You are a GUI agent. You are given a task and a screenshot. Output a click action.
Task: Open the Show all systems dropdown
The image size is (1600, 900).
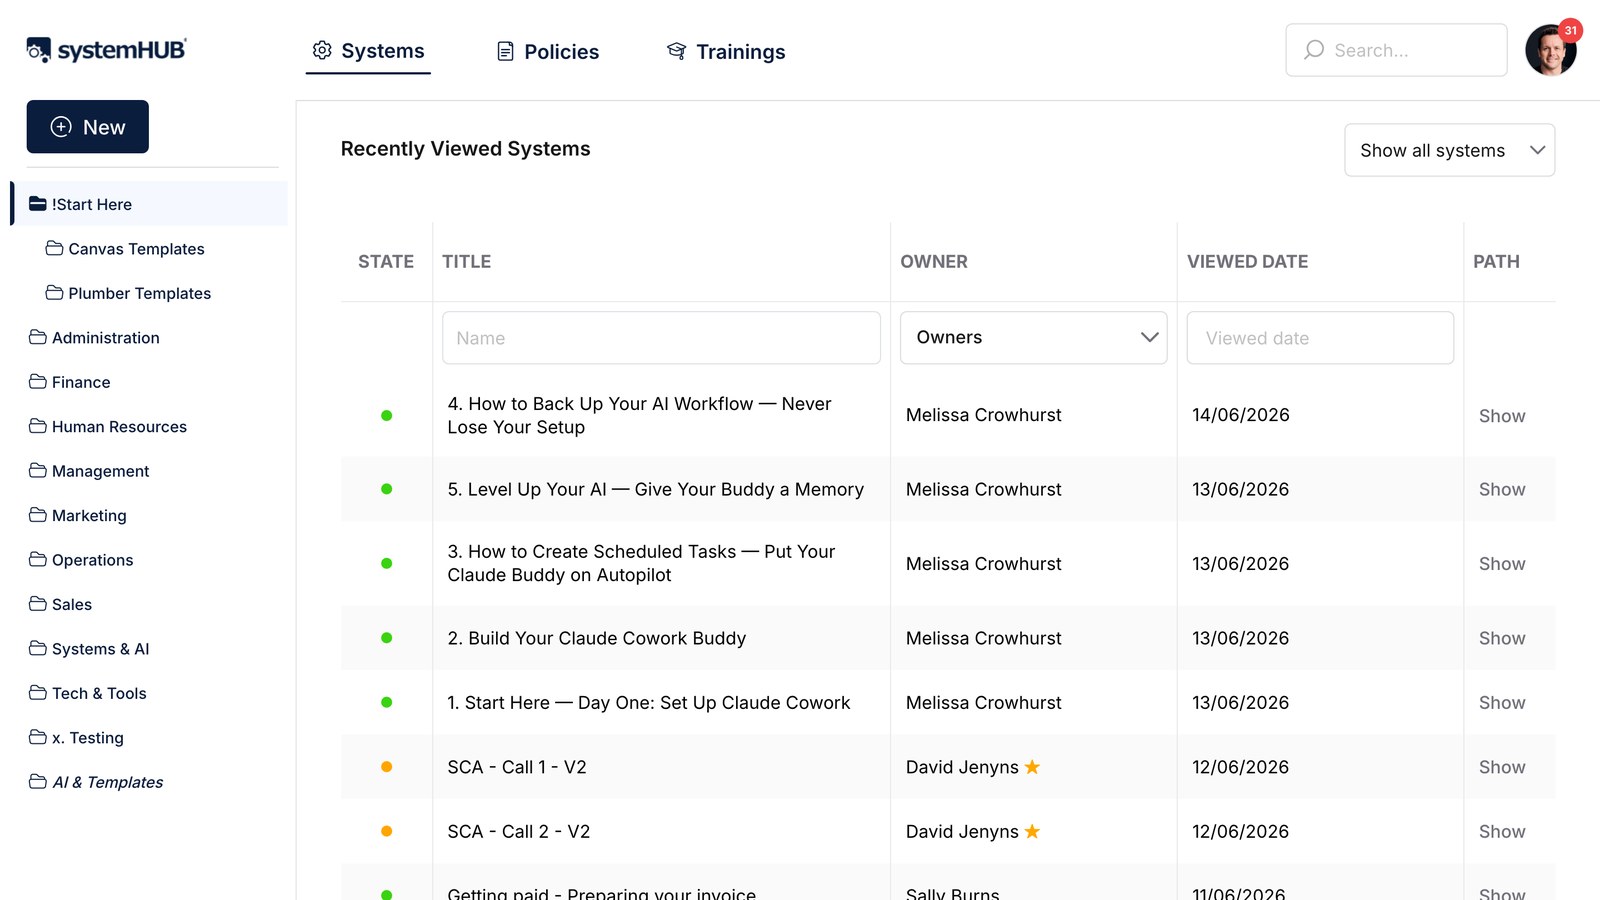pos(1449,150)
